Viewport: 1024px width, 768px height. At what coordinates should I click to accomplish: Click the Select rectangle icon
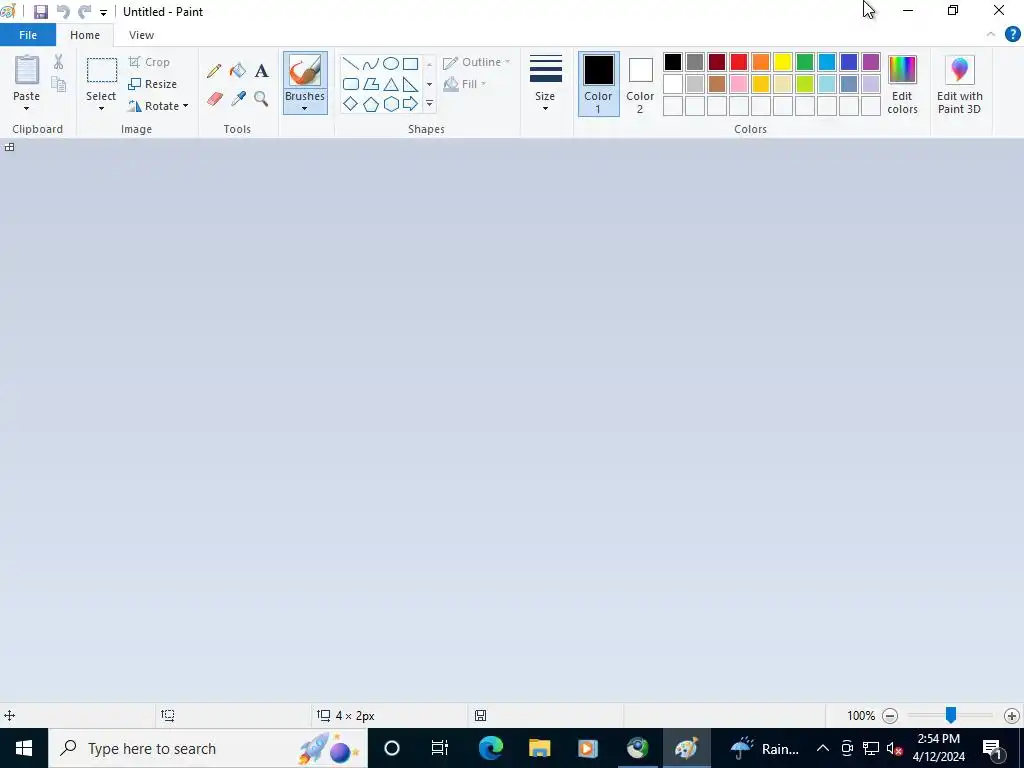pos(102,71)
